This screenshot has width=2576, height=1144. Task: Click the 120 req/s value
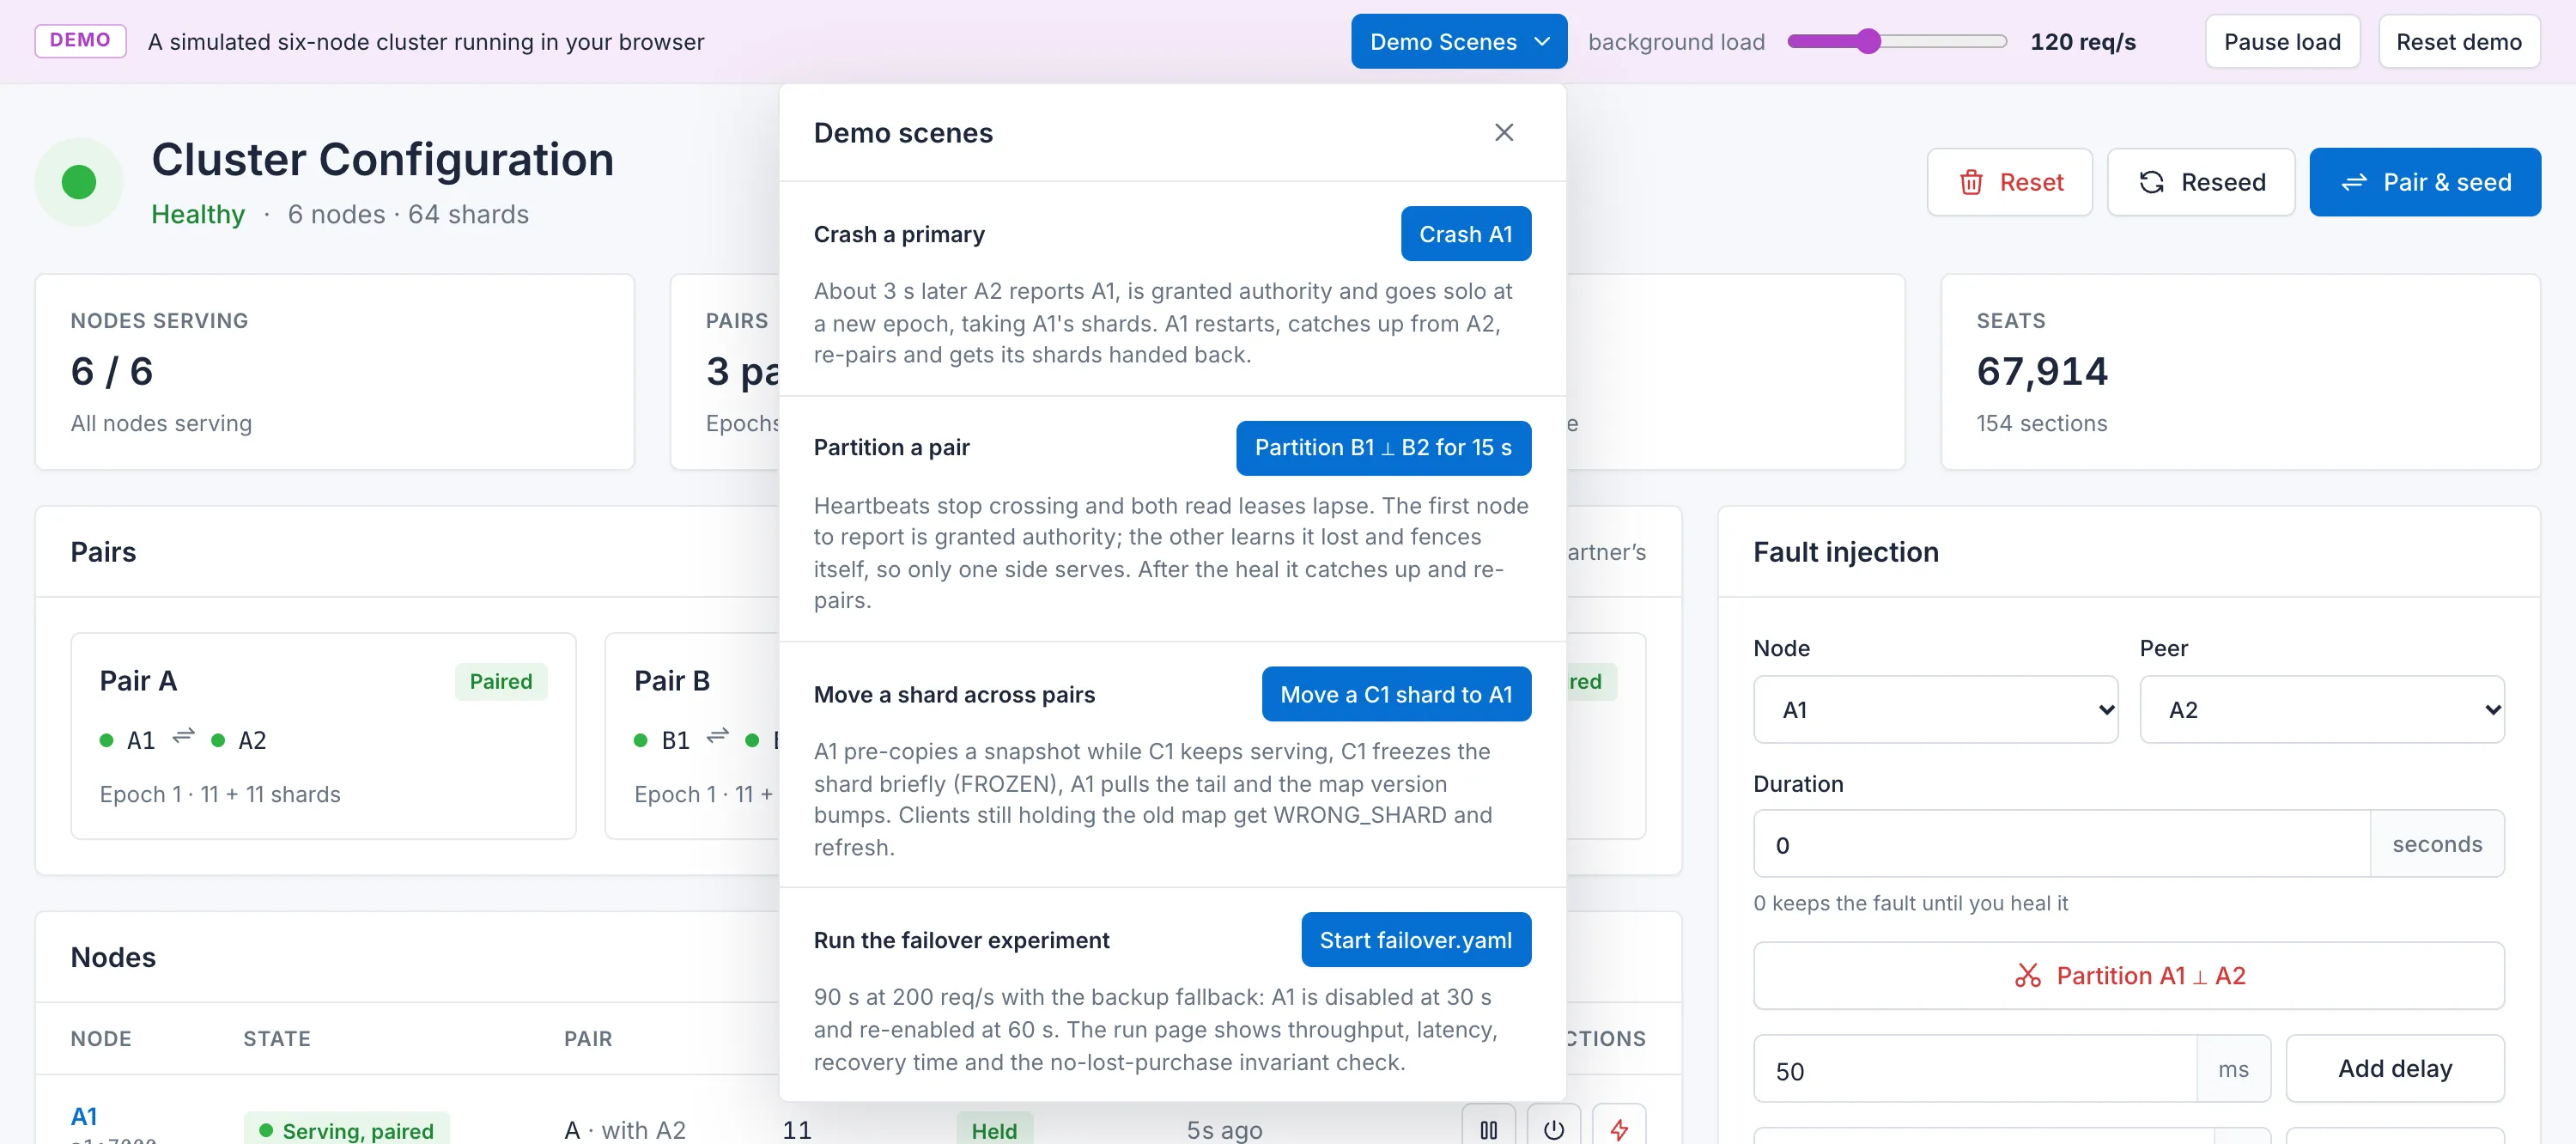[x=2083, y=41]
